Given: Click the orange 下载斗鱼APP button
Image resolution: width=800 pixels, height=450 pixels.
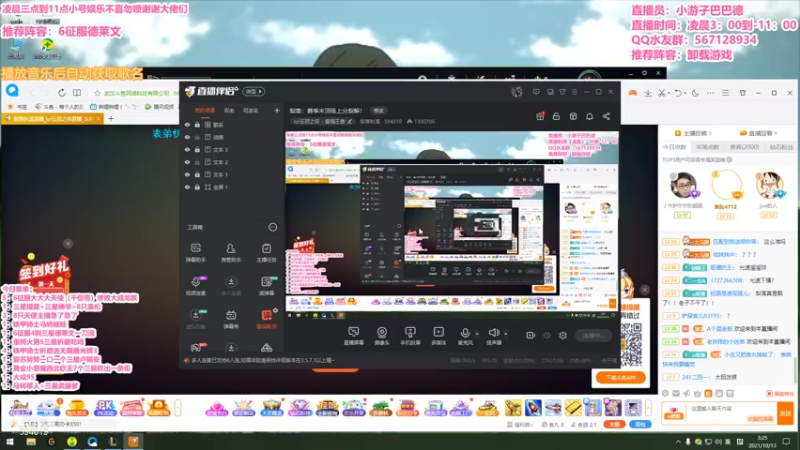Looking at the screenshot, I should 620,378.
